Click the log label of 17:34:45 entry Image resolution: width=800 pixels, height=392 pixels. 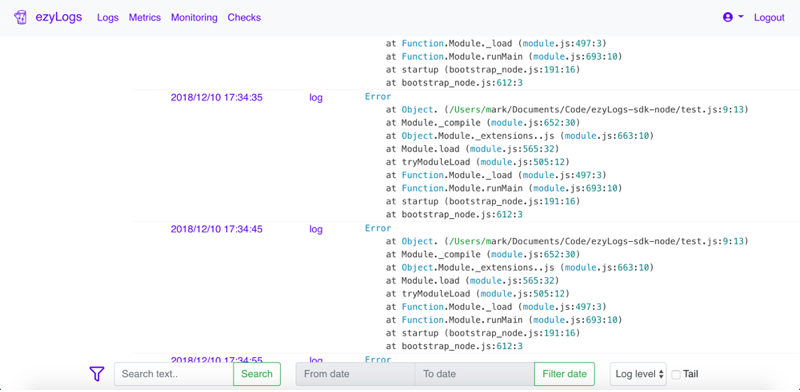point(316,230)
